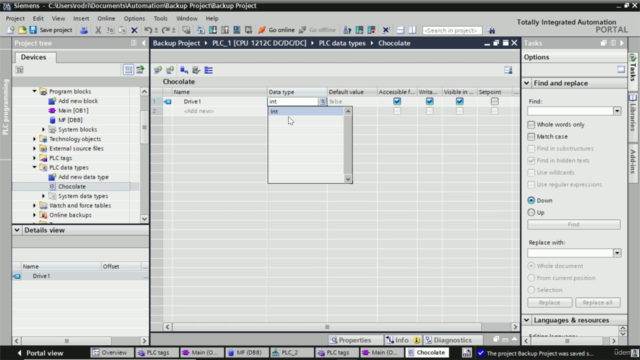The width and height of the screenshot is (640, 360).
Task: Switch to Portal view
Action: click(40, 353)
